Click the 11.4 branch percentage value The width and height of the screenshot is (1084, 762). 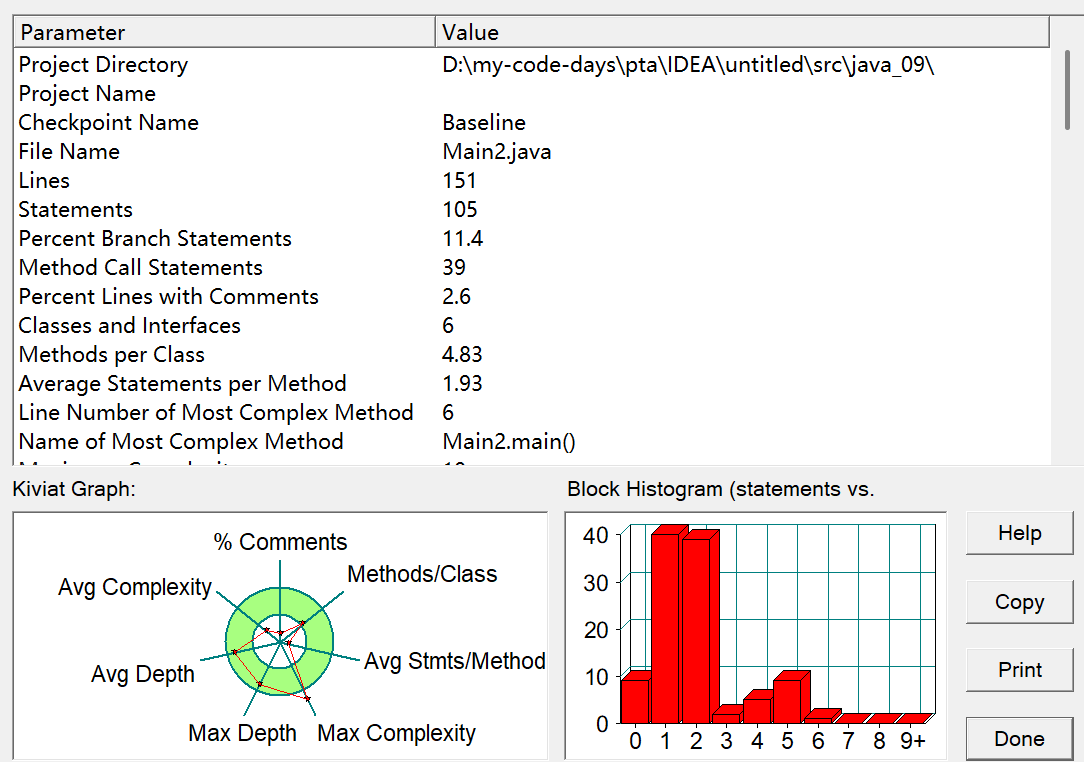(x=462, y=239)
